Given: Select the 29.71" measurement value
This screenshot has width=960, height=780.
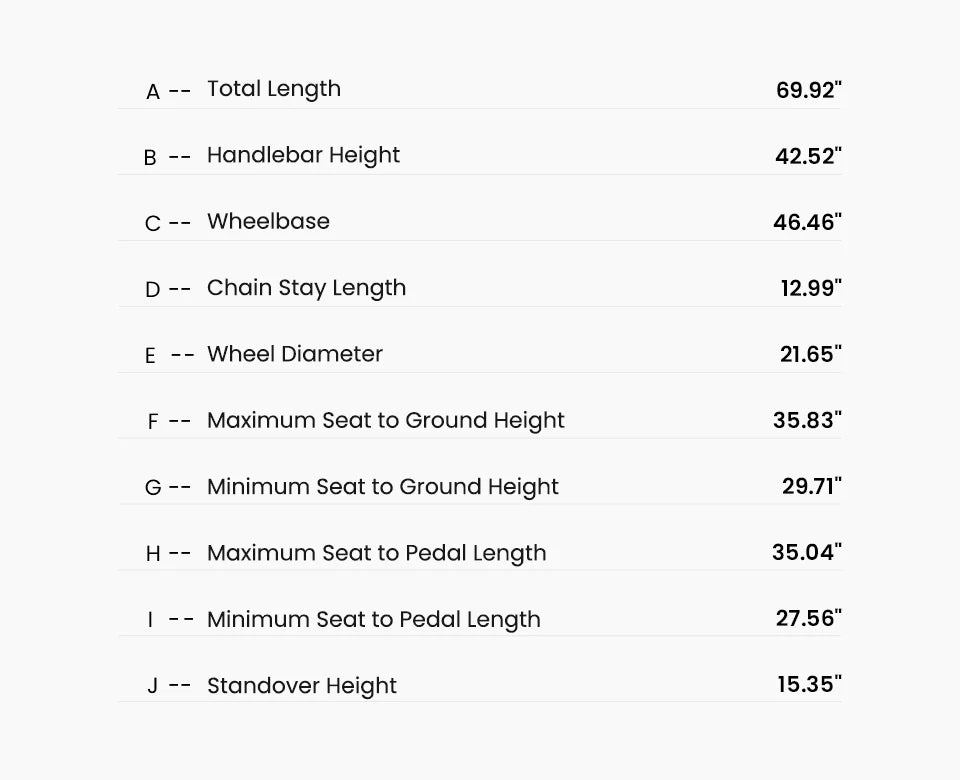Looking at the screenshot, I should 812,487.
